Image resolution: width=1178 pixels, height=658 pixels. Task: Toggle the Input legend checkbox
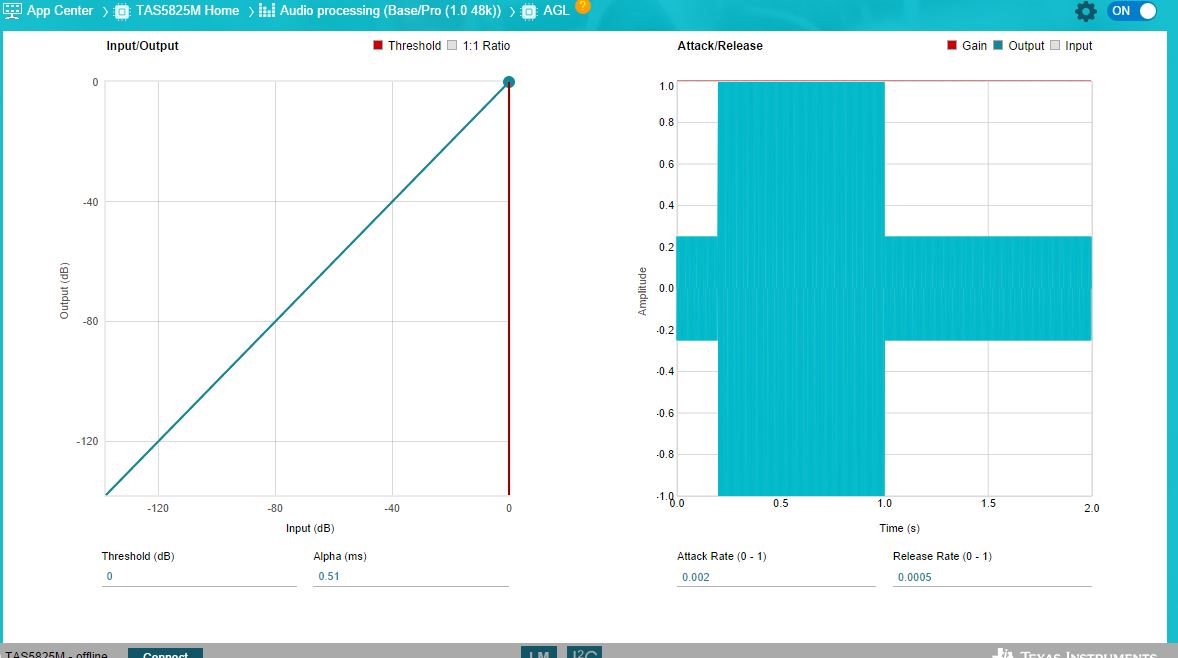tap(1055, 45)
